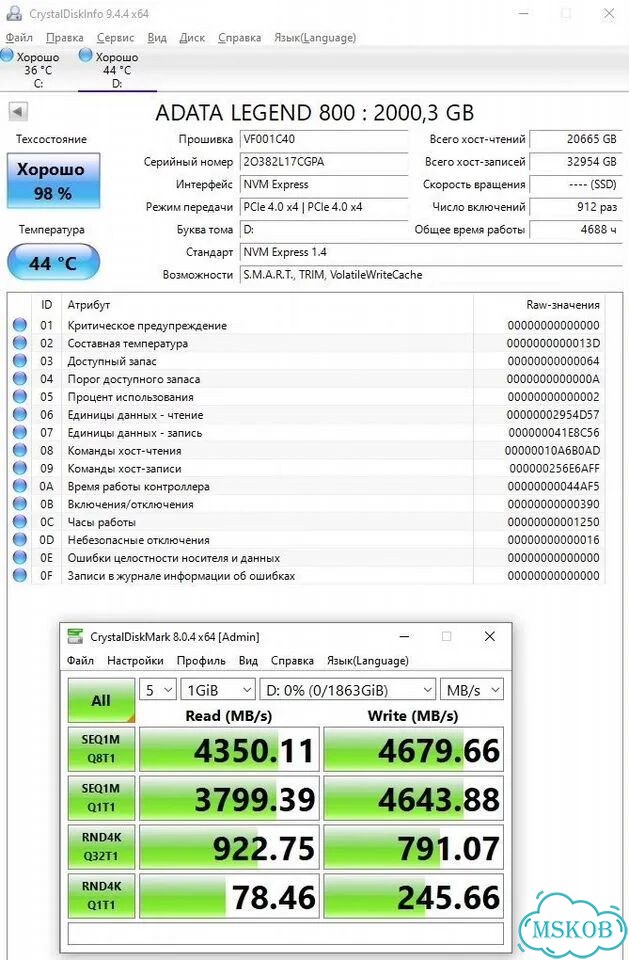Click the RND4K Q1T1 write result 245.66
The image size is (629, 960).
pos(413,896)
